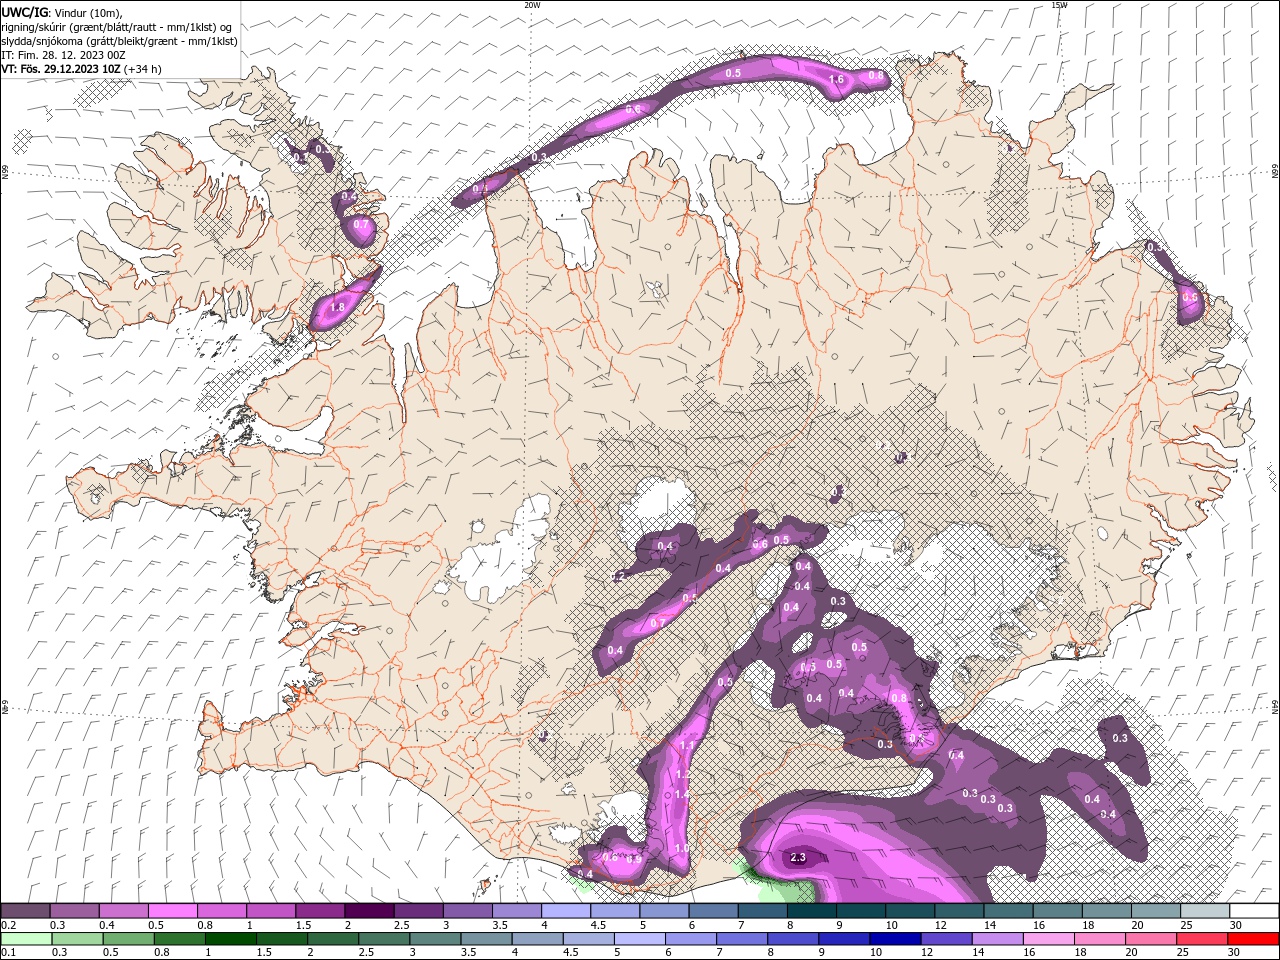Click the 1.6 value in the northern snow band

[x=837, y=80]
